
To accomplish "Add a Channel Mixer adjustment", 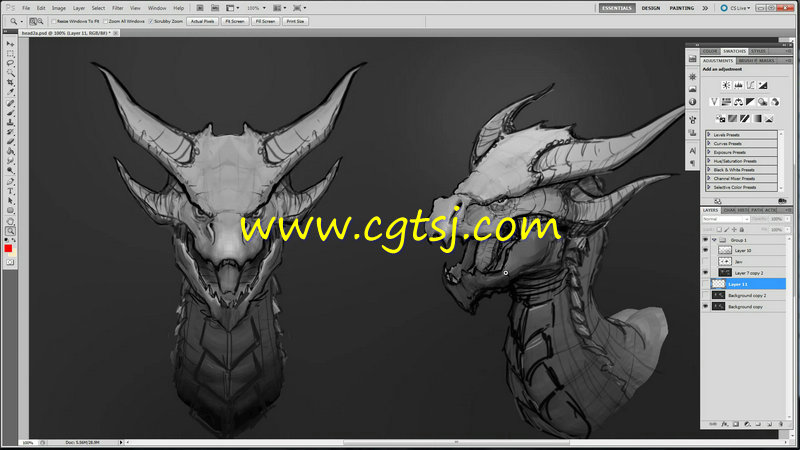I will 775,102.
